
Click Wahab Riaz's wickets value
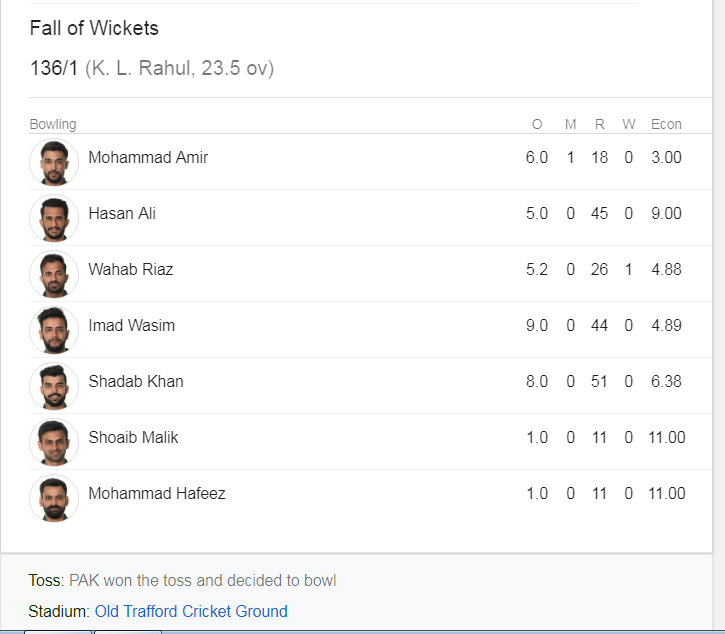(x=628, y=269)
